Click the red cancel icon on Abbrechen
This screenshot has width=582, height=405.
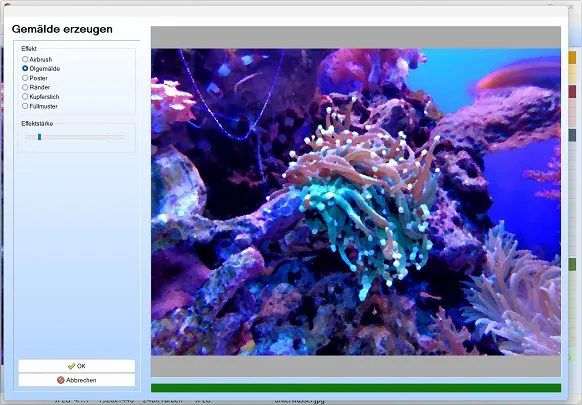[61, 380]
